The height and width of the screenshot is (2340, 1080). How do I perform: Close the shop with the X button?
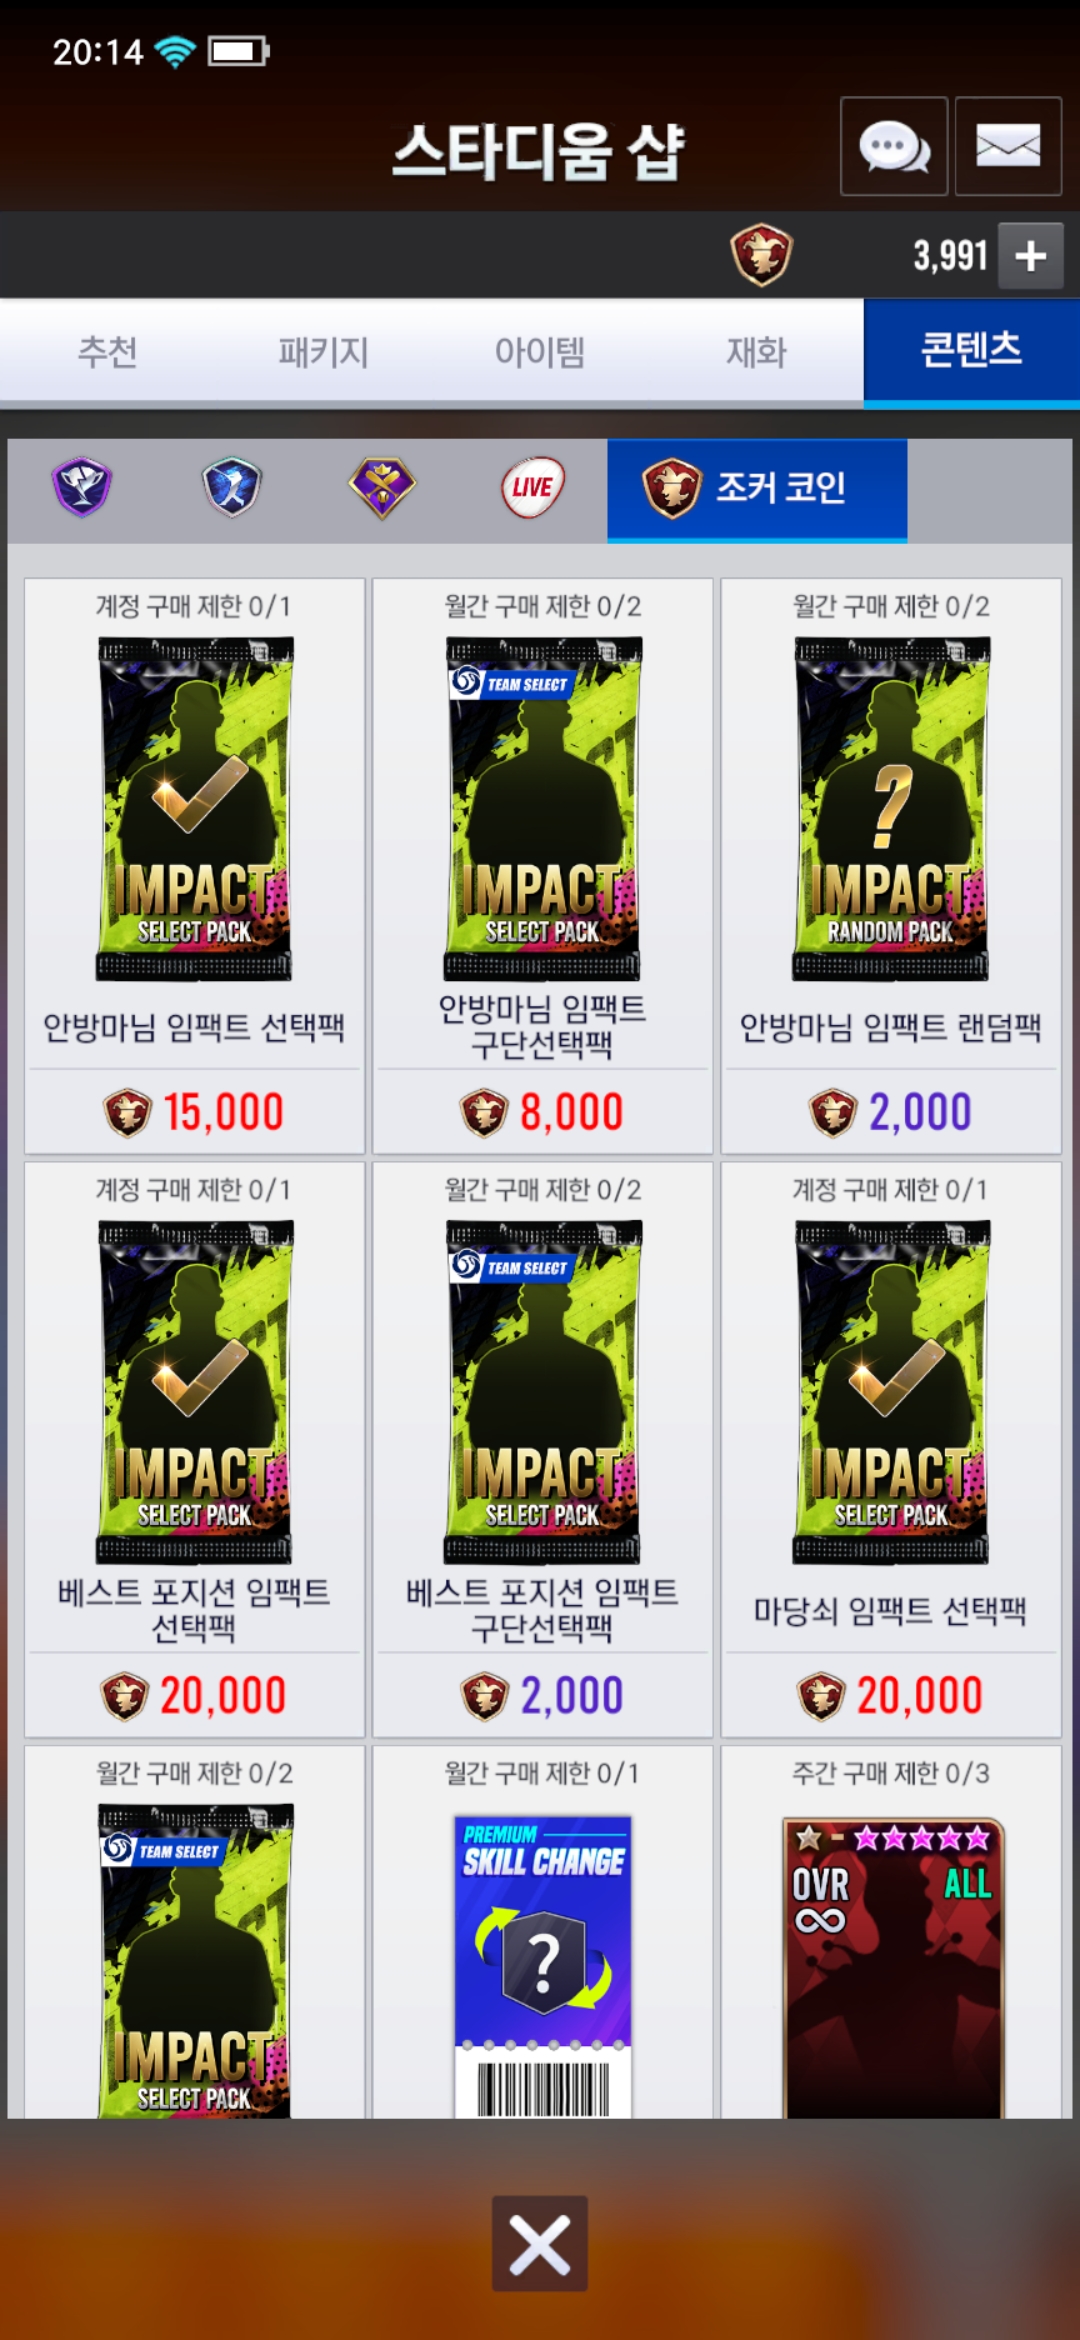click(540, 2243)
